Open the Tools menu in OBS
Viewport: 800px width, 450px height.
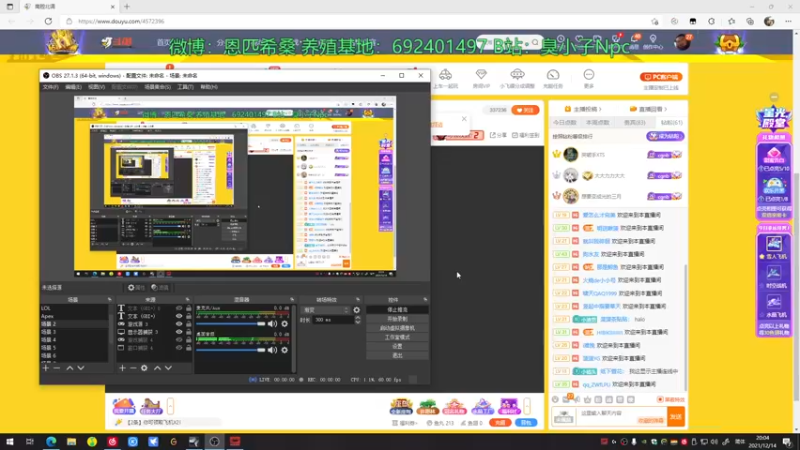[x=185, y=87]
